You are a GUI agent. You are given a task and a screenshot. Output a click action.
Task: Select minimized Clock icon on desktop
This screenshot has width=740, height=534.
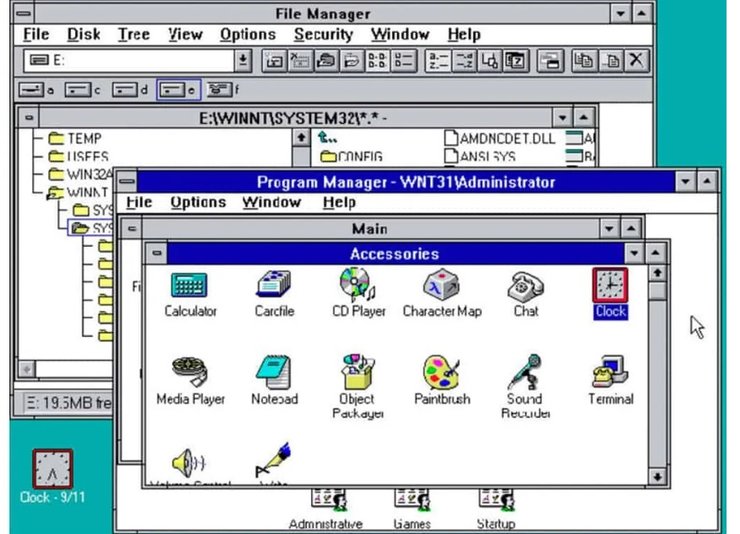(x=52, y=468)
